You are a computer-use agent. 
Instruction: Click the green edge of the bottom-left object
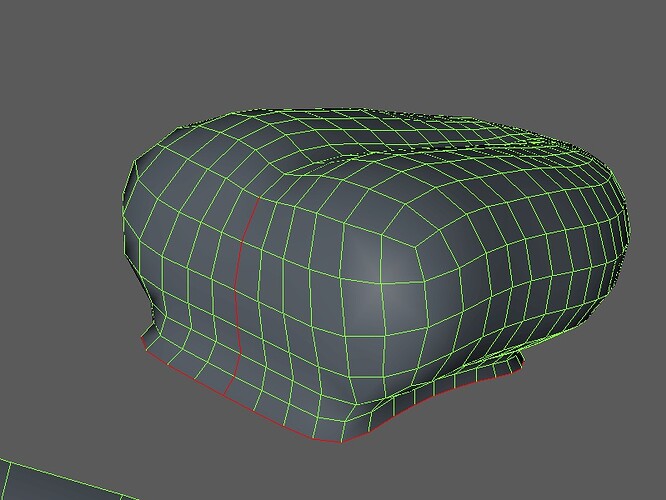click(70, 477)
